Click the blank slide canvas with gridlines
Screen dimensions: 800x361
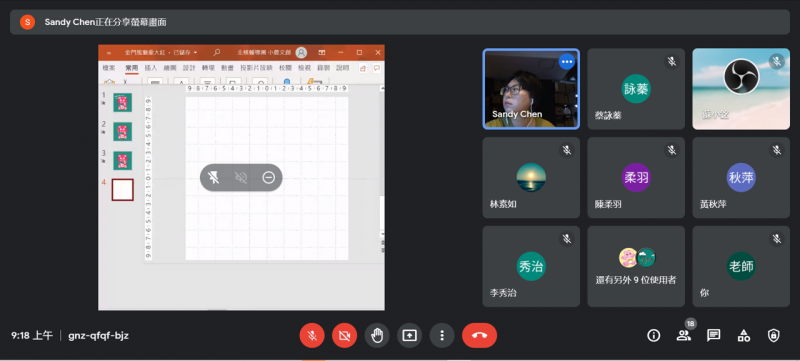tap(267, 178)
